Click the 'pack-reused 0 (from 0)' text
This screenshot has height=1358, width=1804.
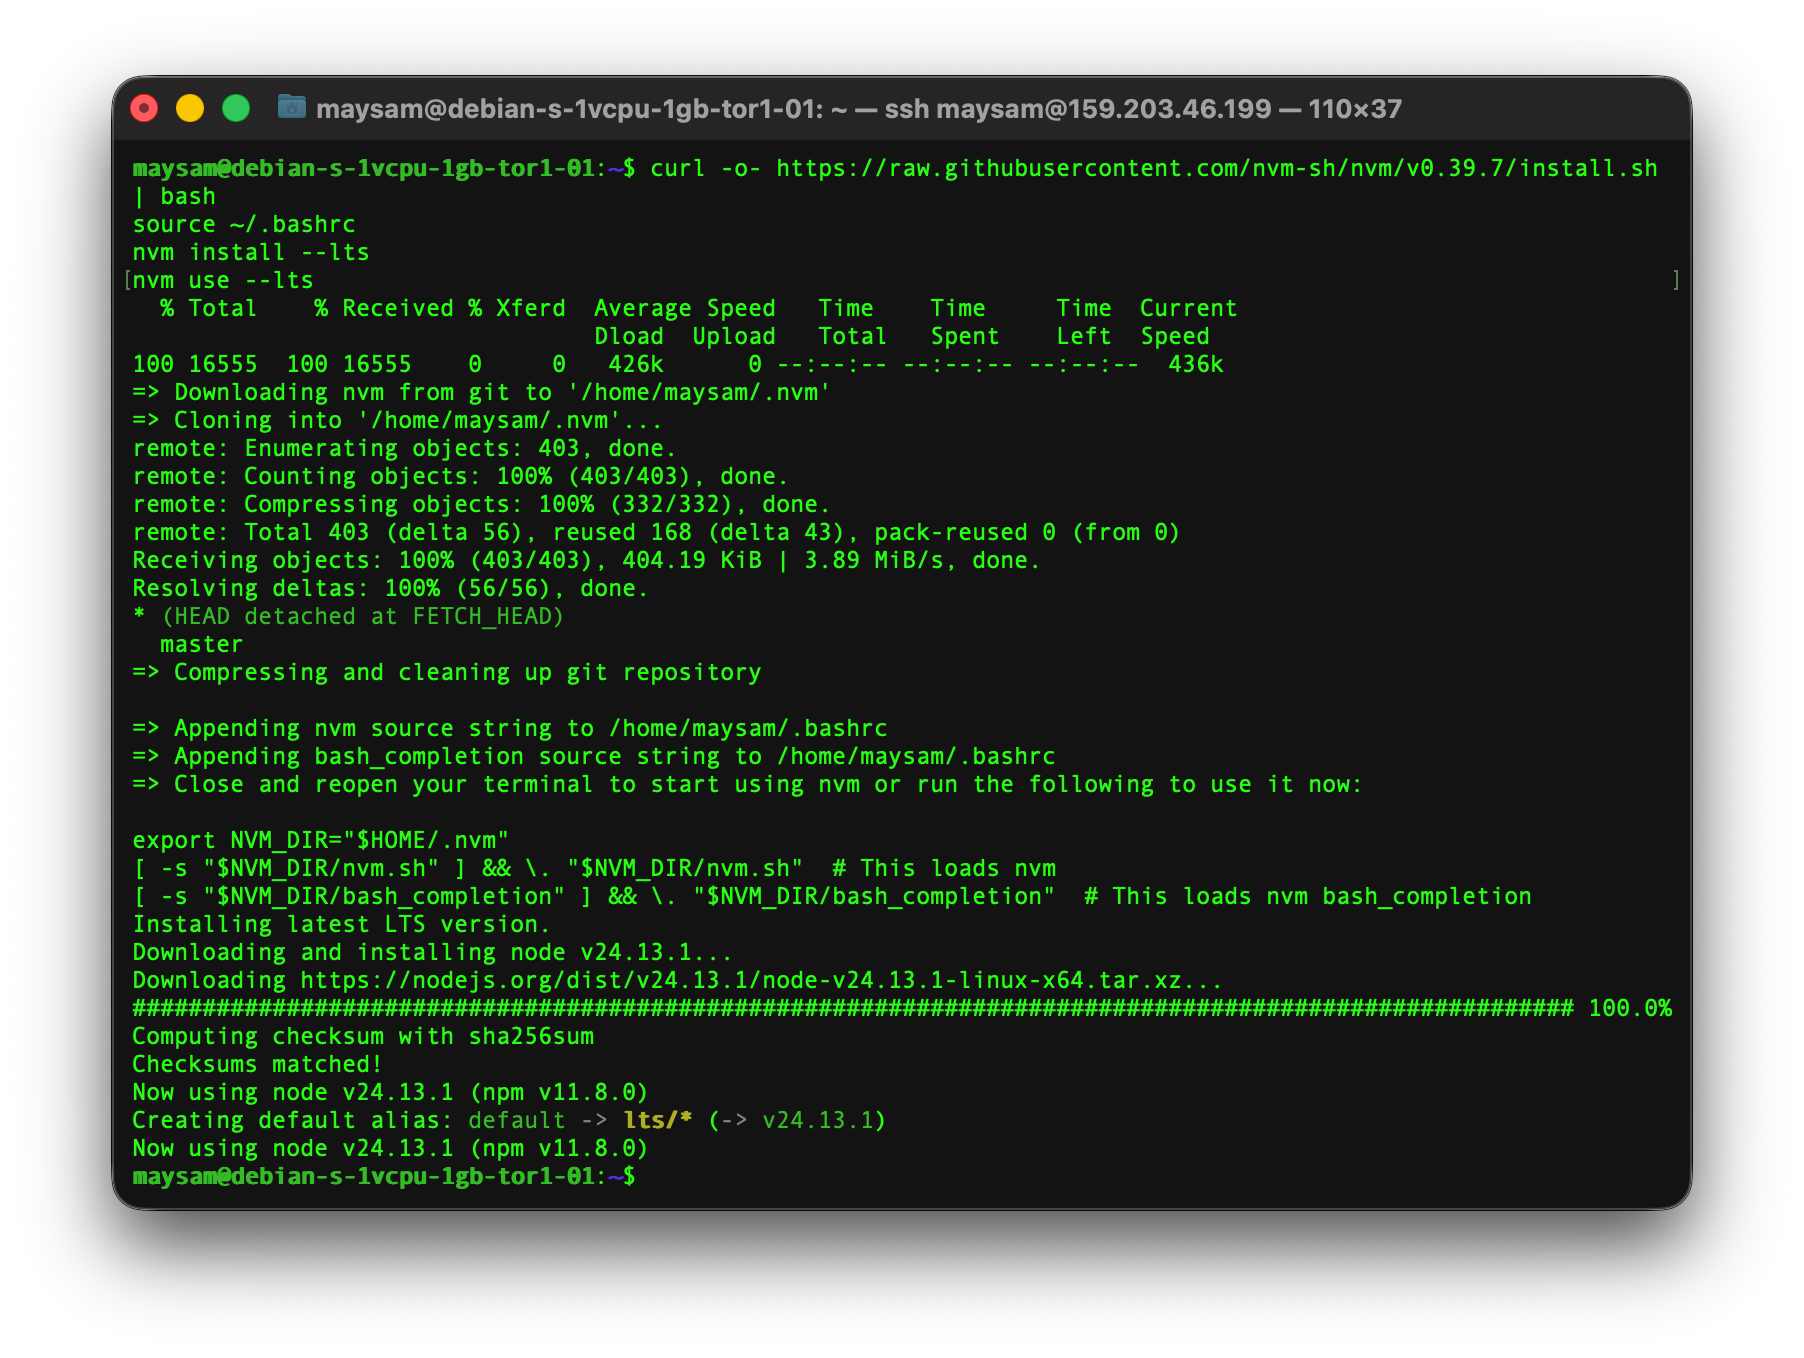point(1027,532)
